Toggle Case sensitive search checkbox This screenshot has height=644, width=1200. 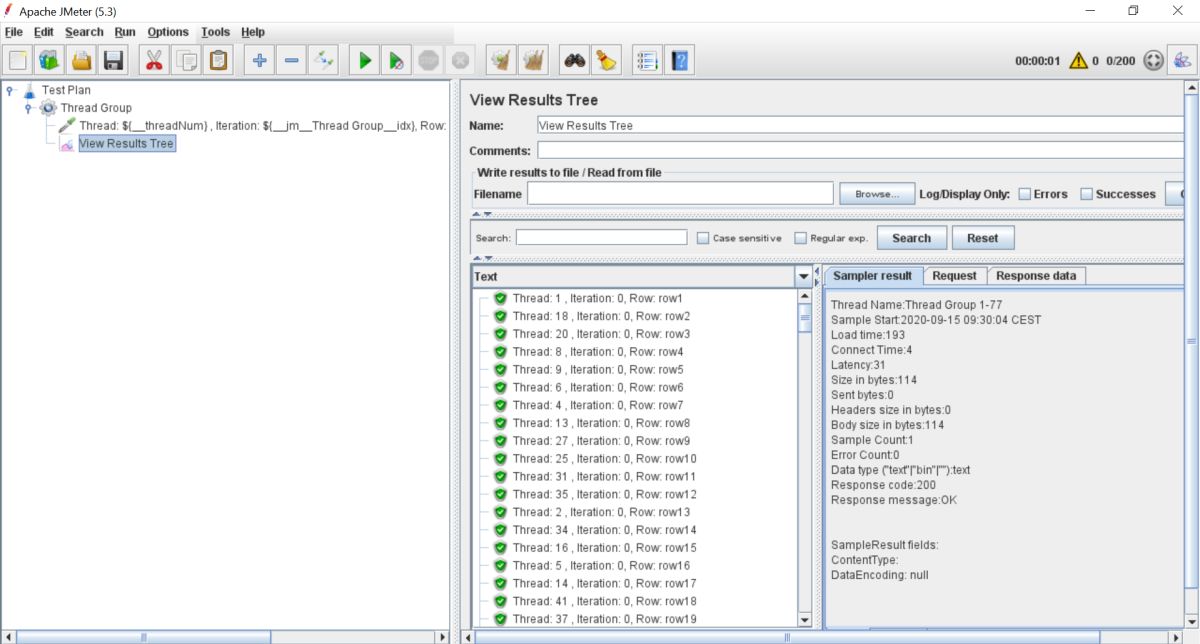pyautogui.click(x=703, y=238)
